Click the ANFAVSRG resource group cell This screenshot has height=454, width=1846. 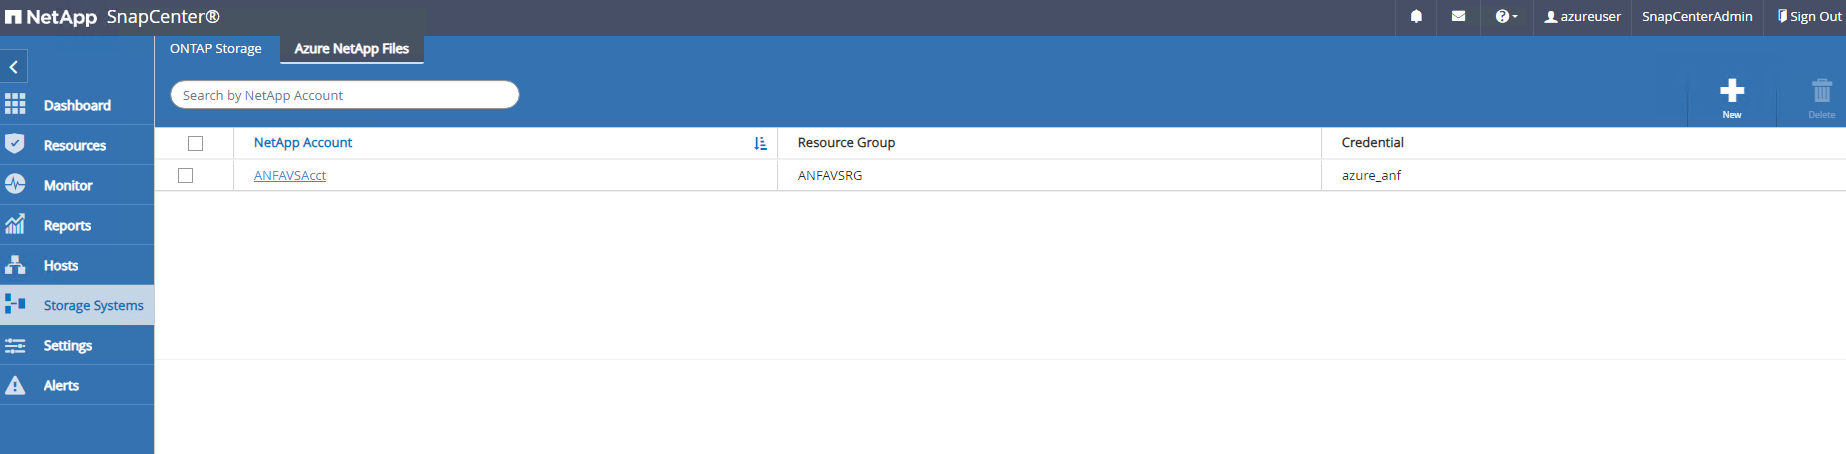[830, 175]
